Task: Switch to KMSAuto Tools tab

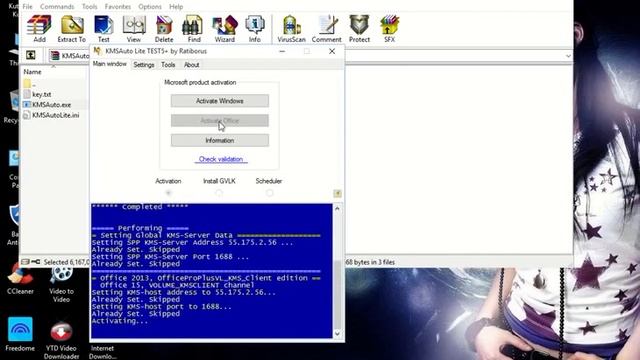Action: pos(168,65)
